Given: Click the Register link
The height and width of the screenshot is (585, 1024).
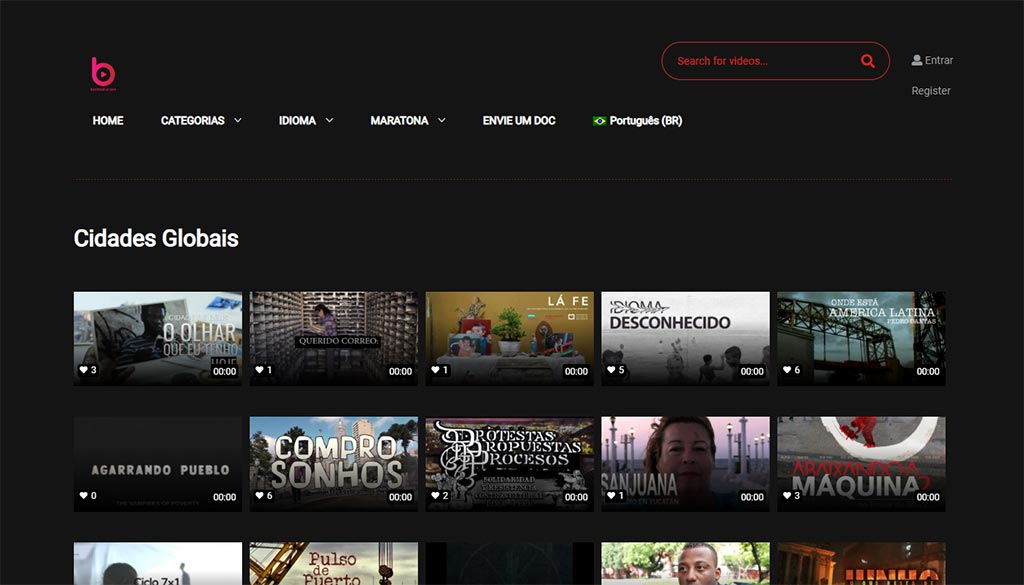Looking at the screenshot, I should click(931, 91).
